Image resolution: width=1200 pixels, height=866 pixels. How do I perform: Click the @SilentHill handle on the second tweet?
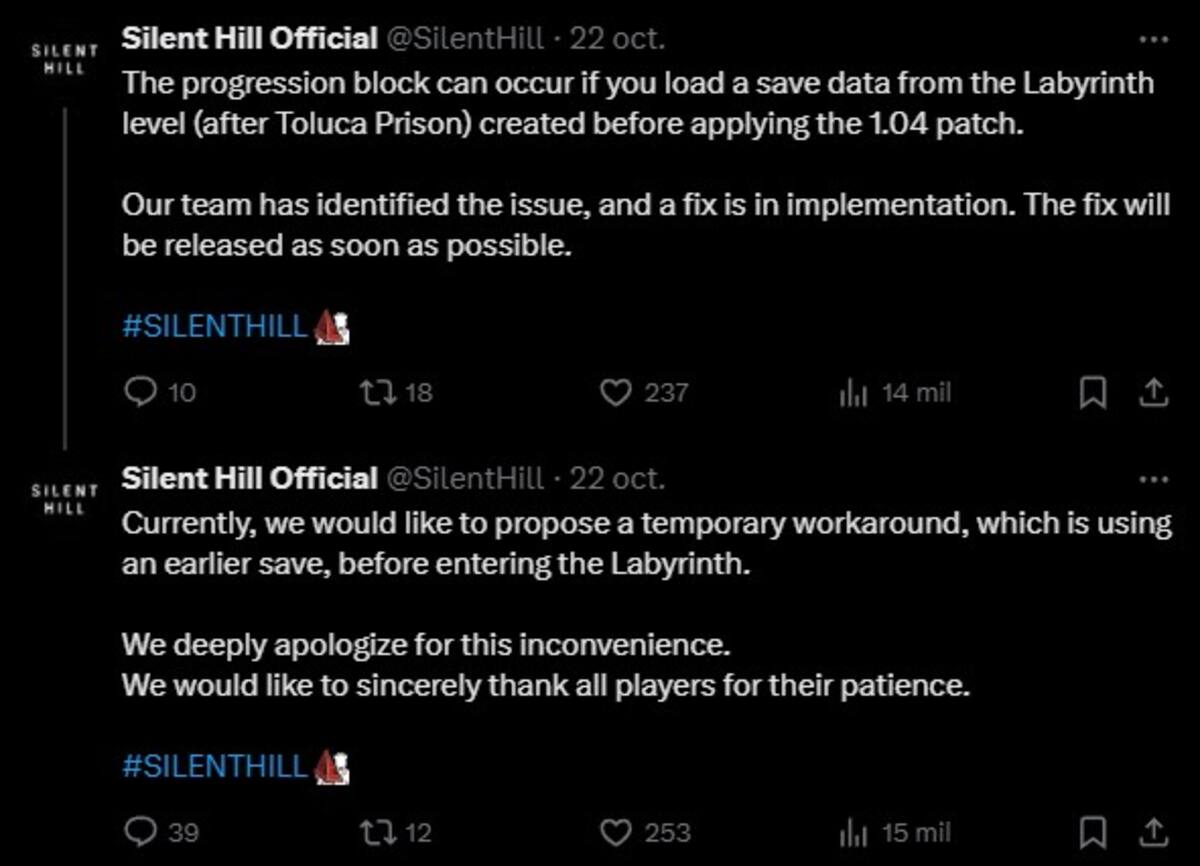[464, 478]
